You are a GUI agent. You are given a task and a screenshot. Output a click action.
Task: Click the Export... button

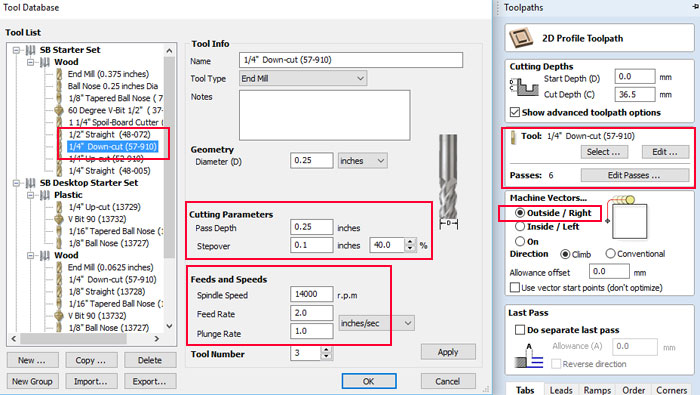click(x=150, y=382)
